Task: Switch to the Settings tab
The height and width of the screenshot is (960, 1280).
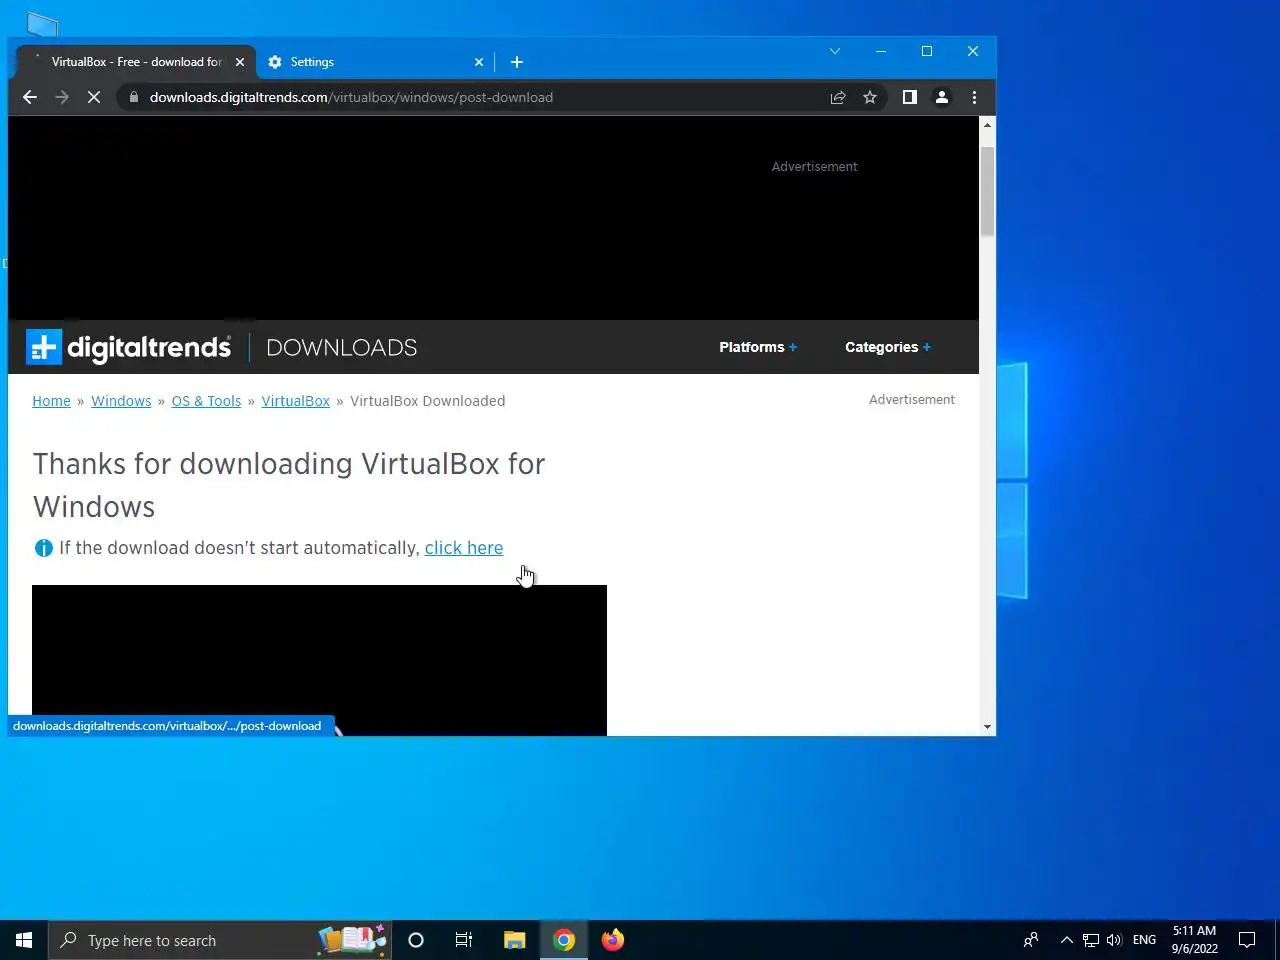Action: pos(375,62)
